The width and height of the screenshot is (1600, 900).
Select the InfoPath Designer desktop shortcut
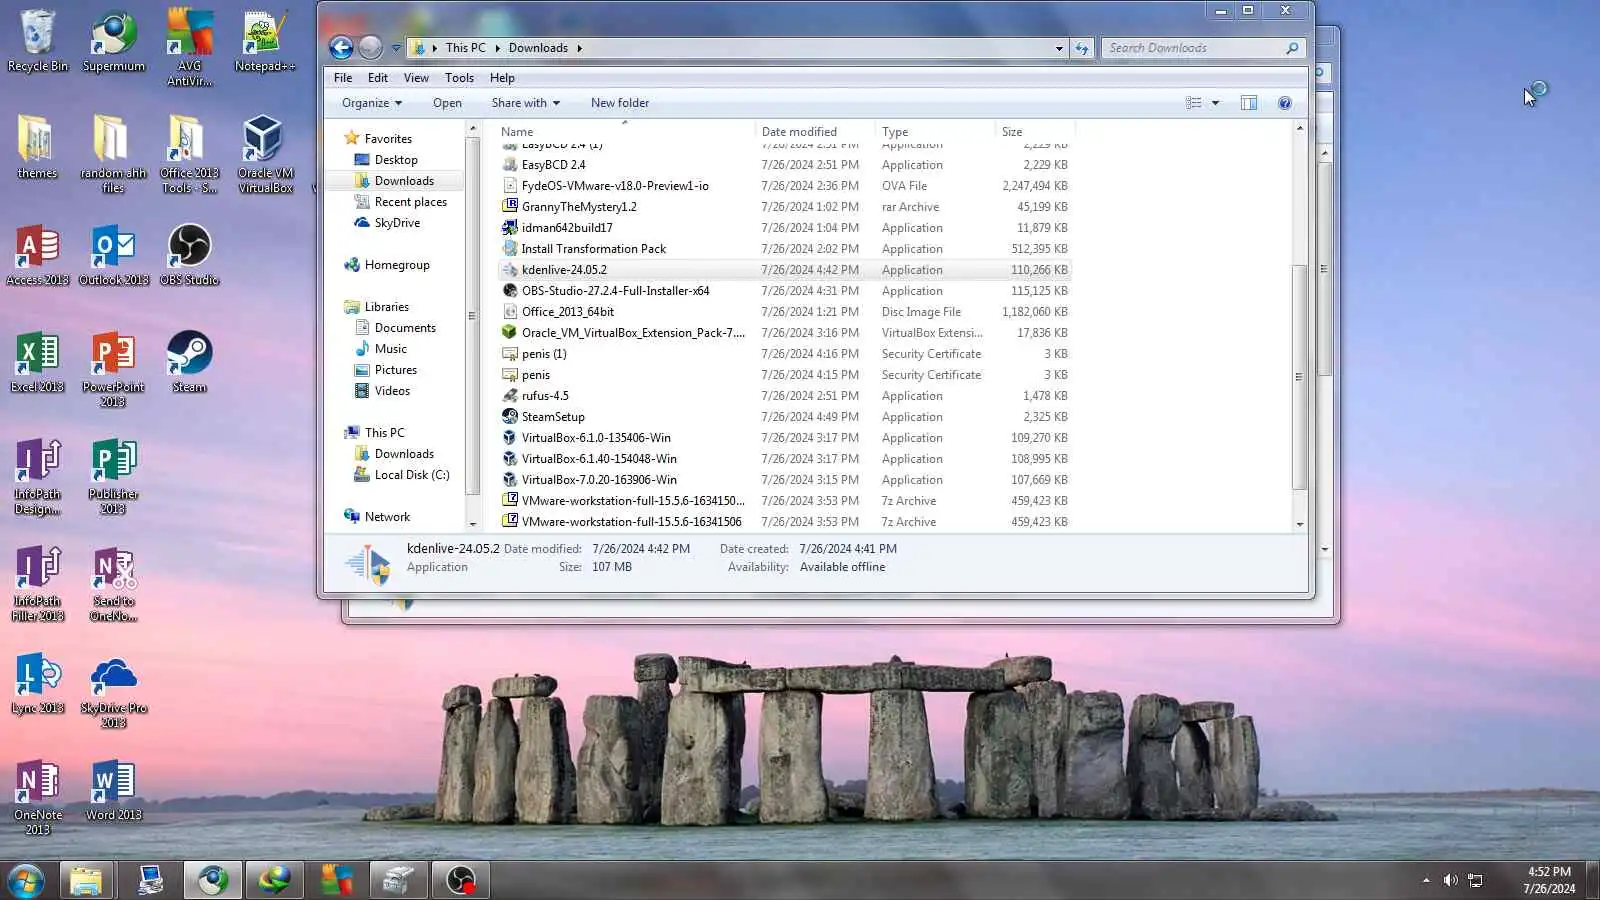[x=38, y=477]
